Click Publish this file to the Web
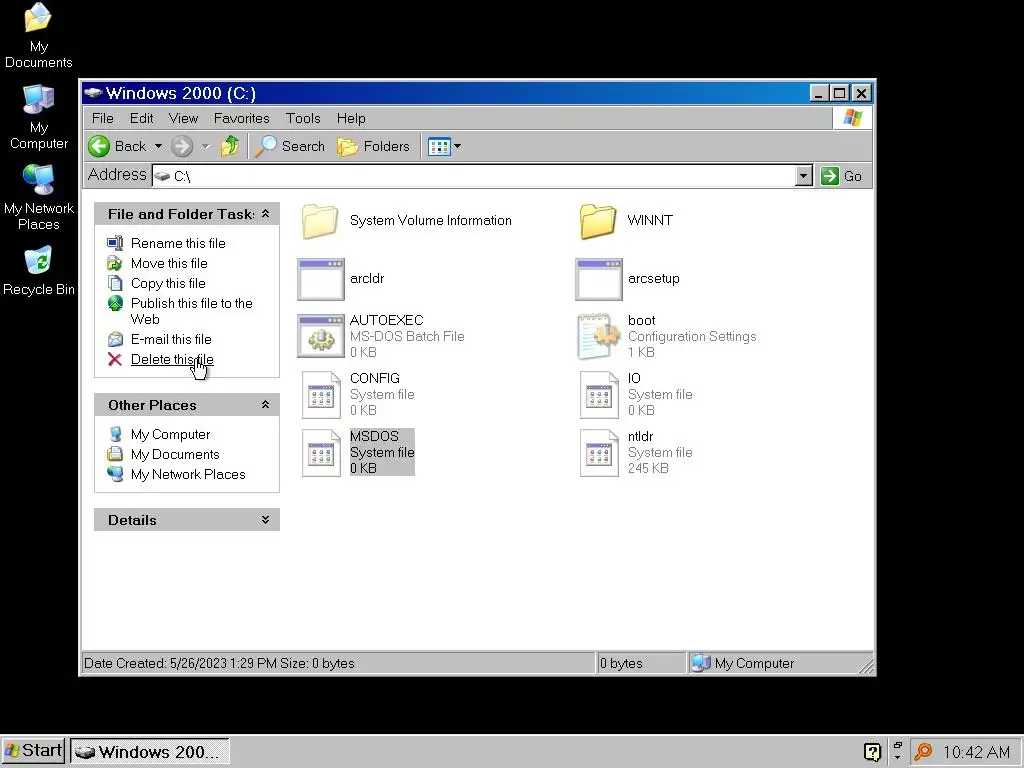This screenshot has height=768, width=1024. tap(191, 311)
